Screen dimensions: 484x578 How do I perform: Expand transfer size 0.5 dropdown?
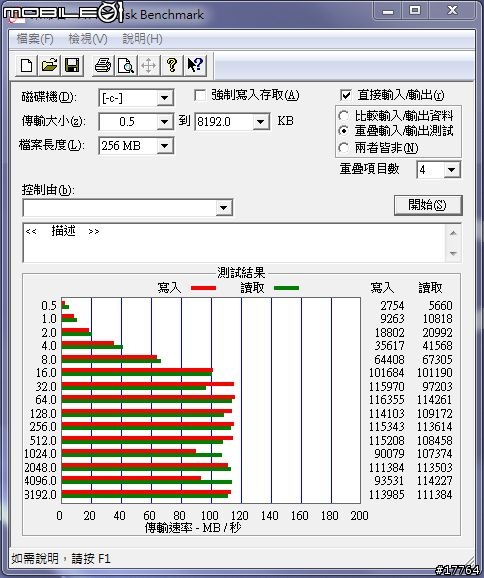tap(164, 122)
